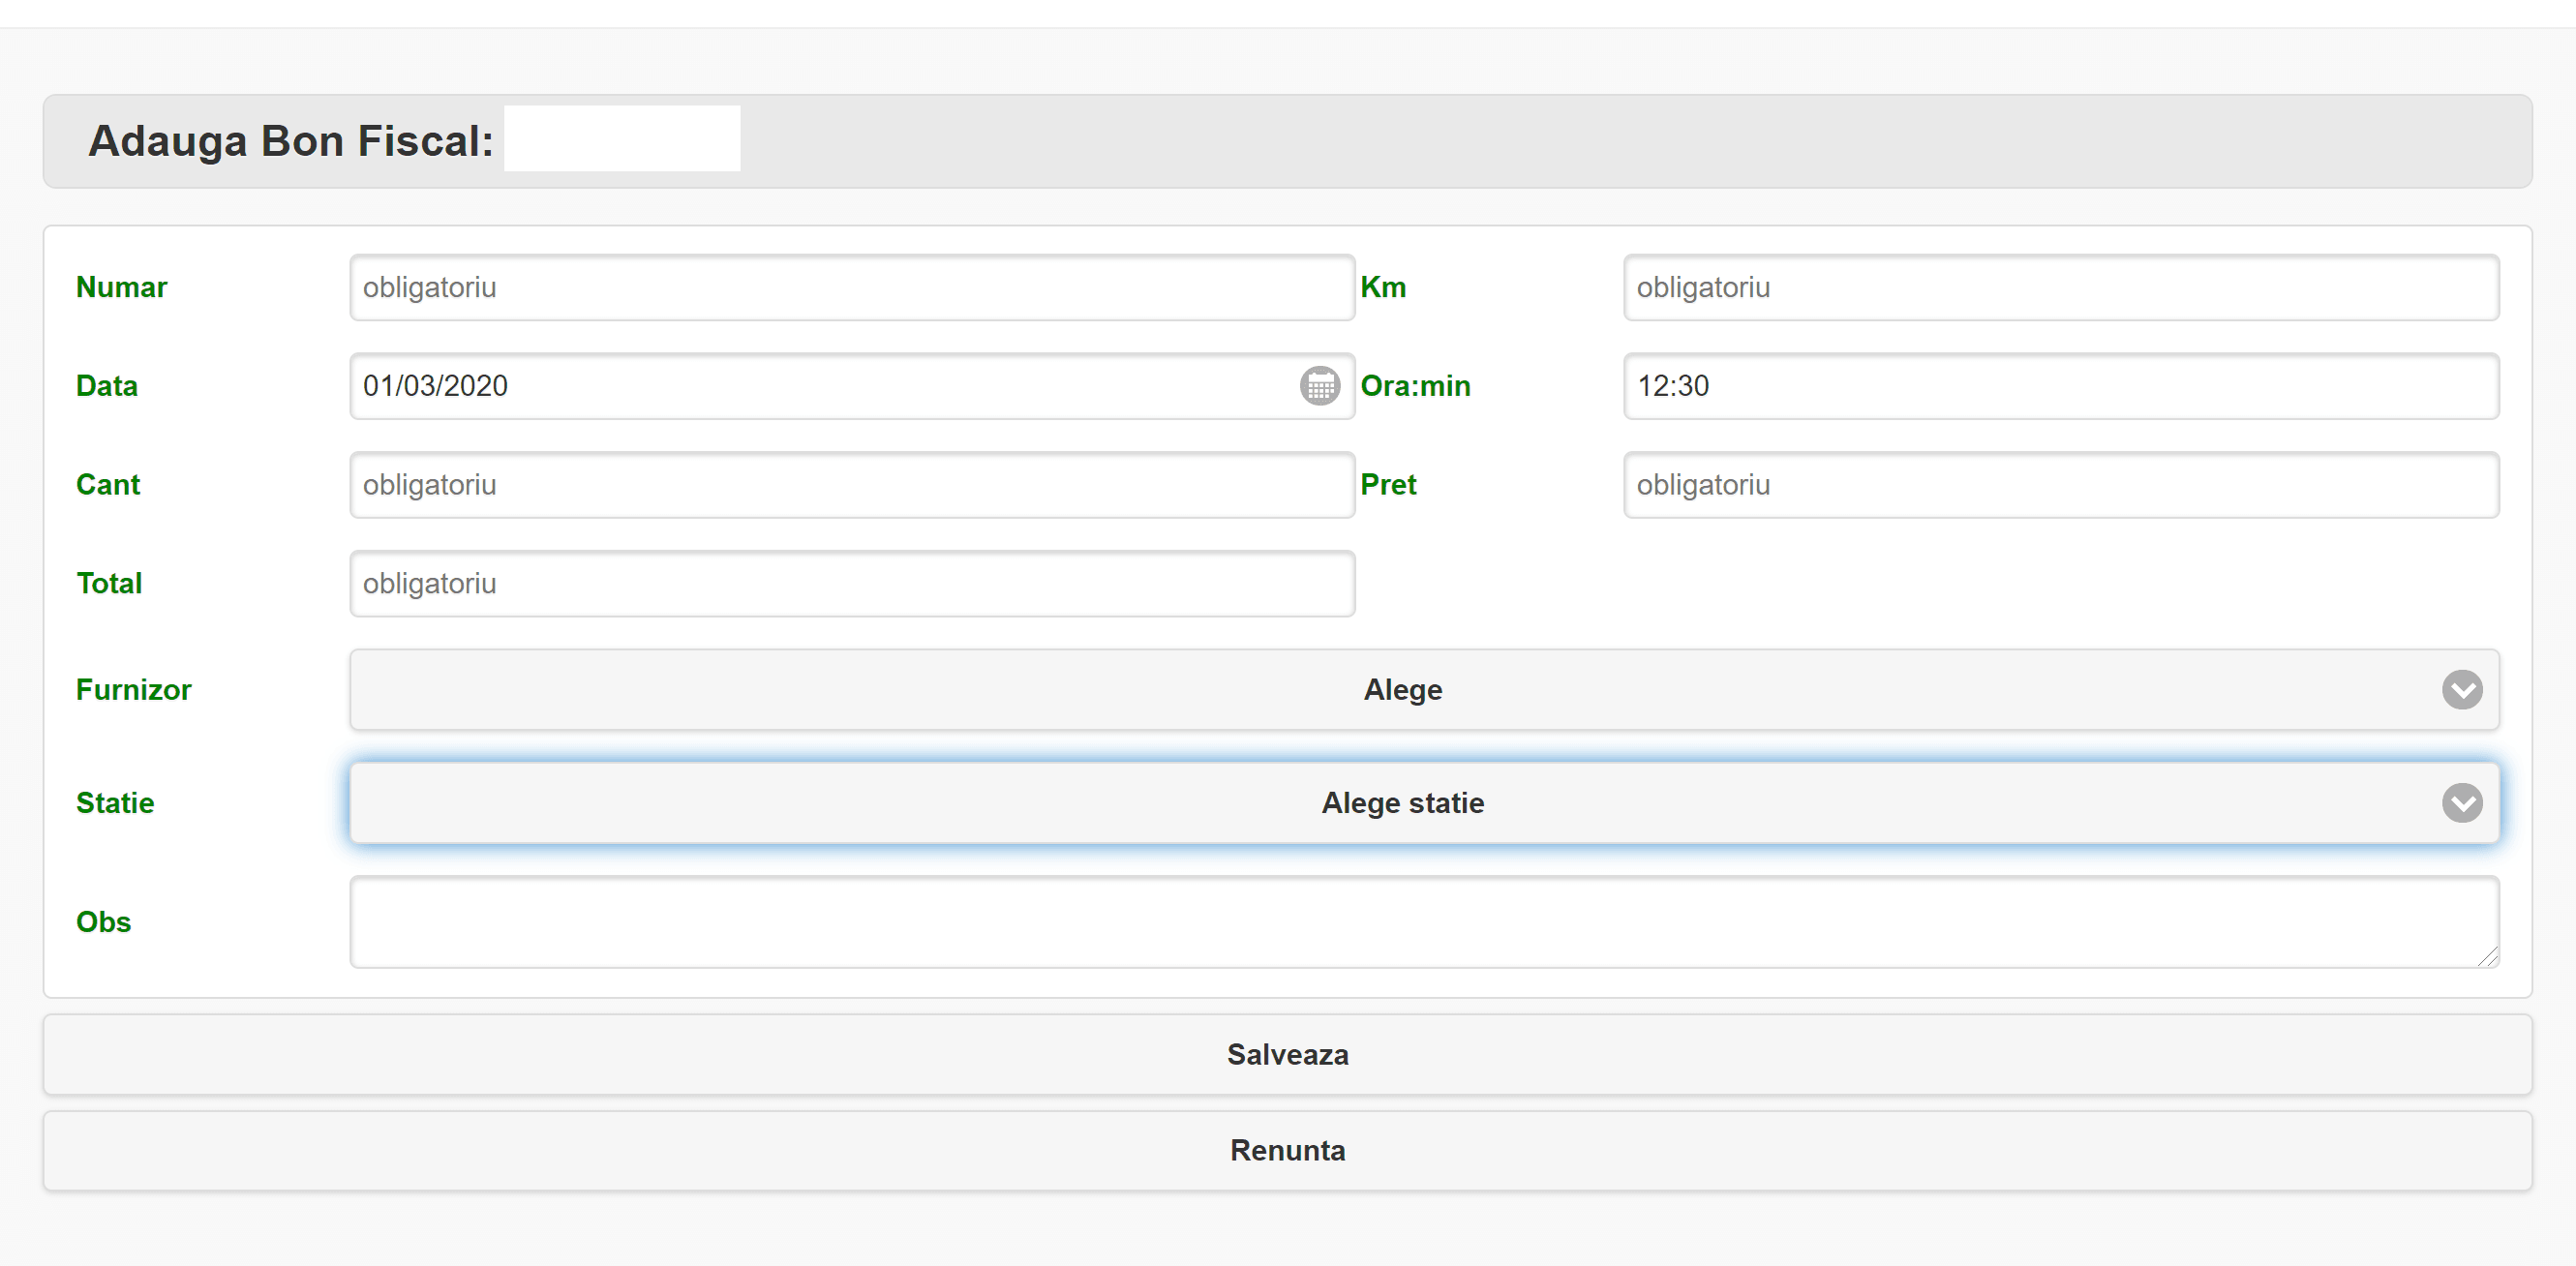
Task: Click the 'Km' label
Action: tap(1383, 288)
